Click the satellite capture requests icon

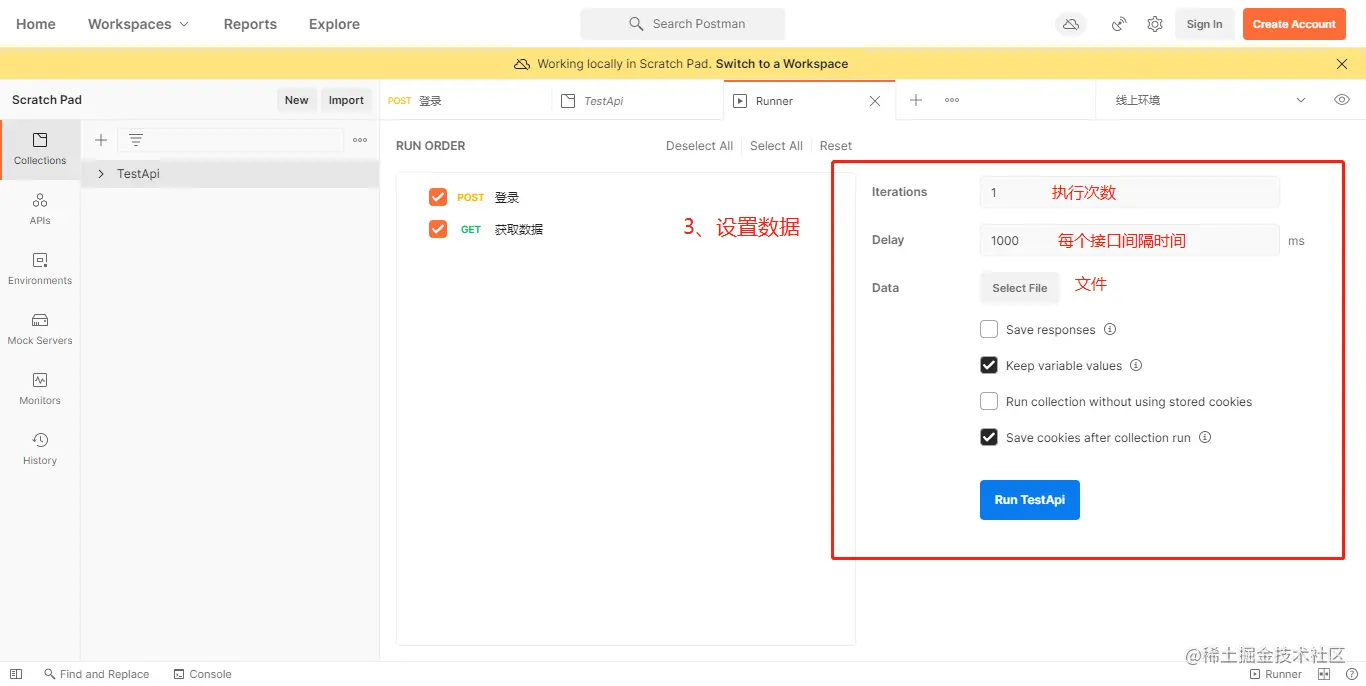[x=1119, y=24]
